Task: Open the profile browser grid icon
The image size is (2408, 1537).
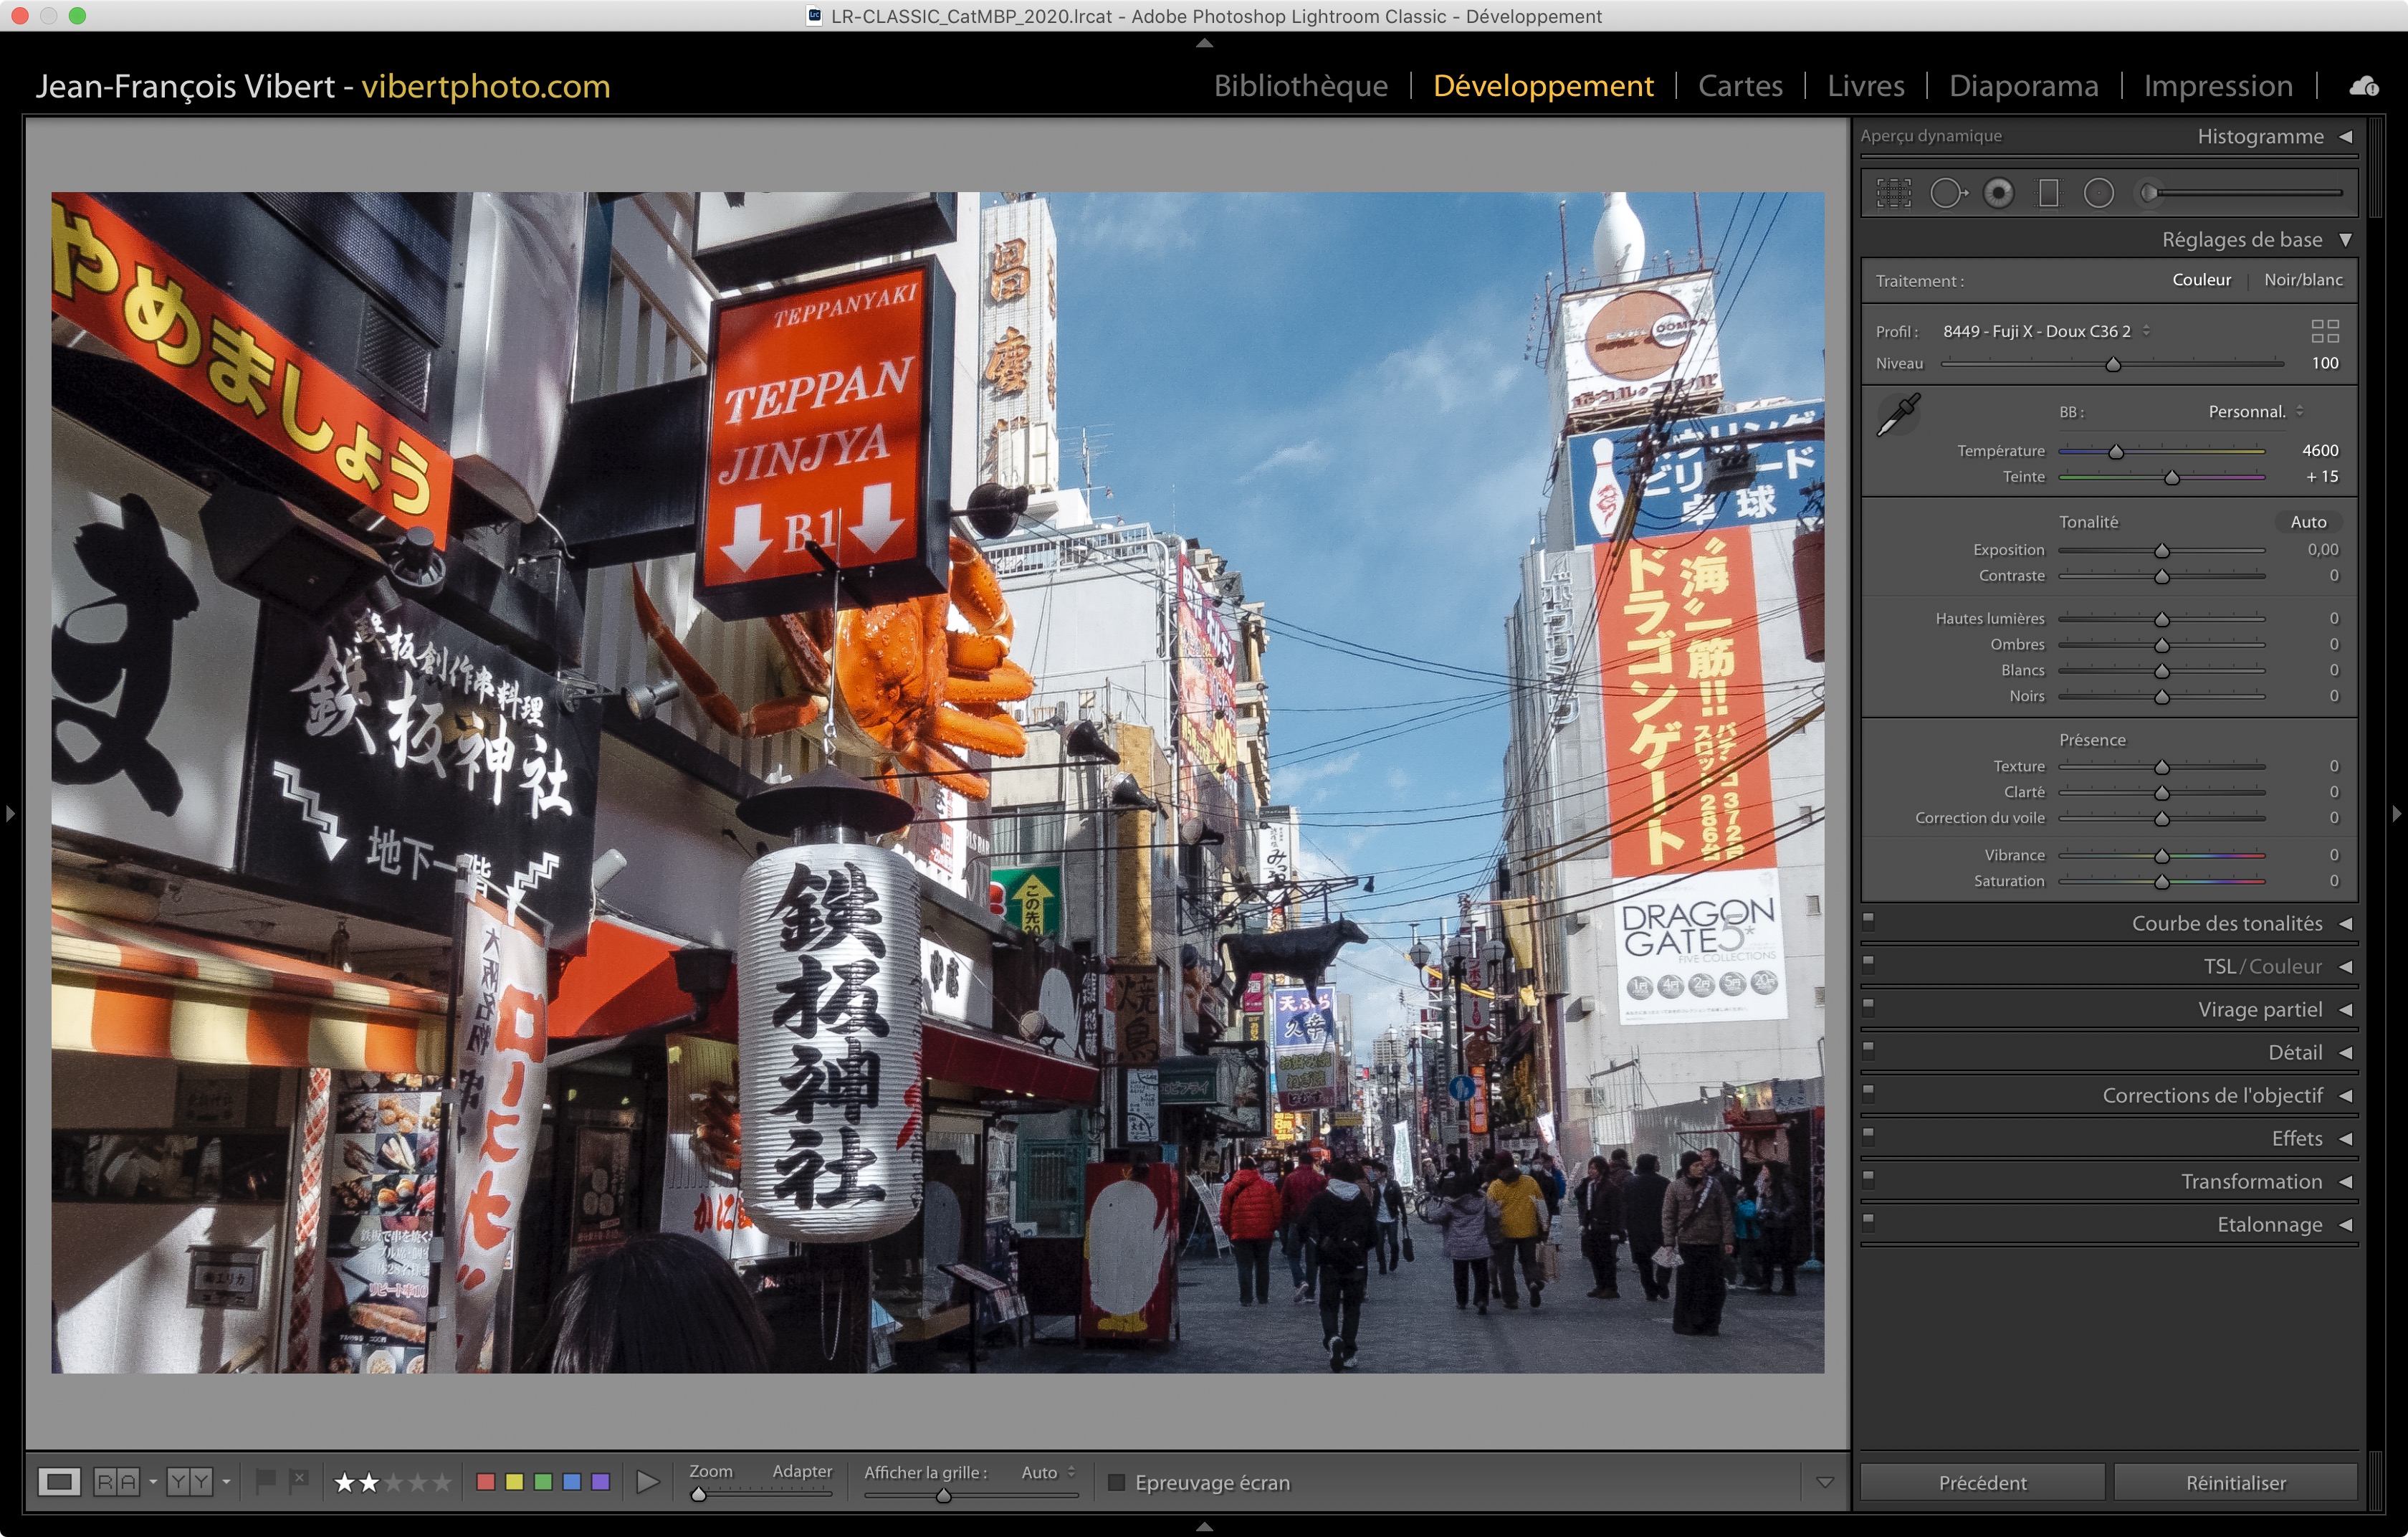Action: (x=2325, y=331)
